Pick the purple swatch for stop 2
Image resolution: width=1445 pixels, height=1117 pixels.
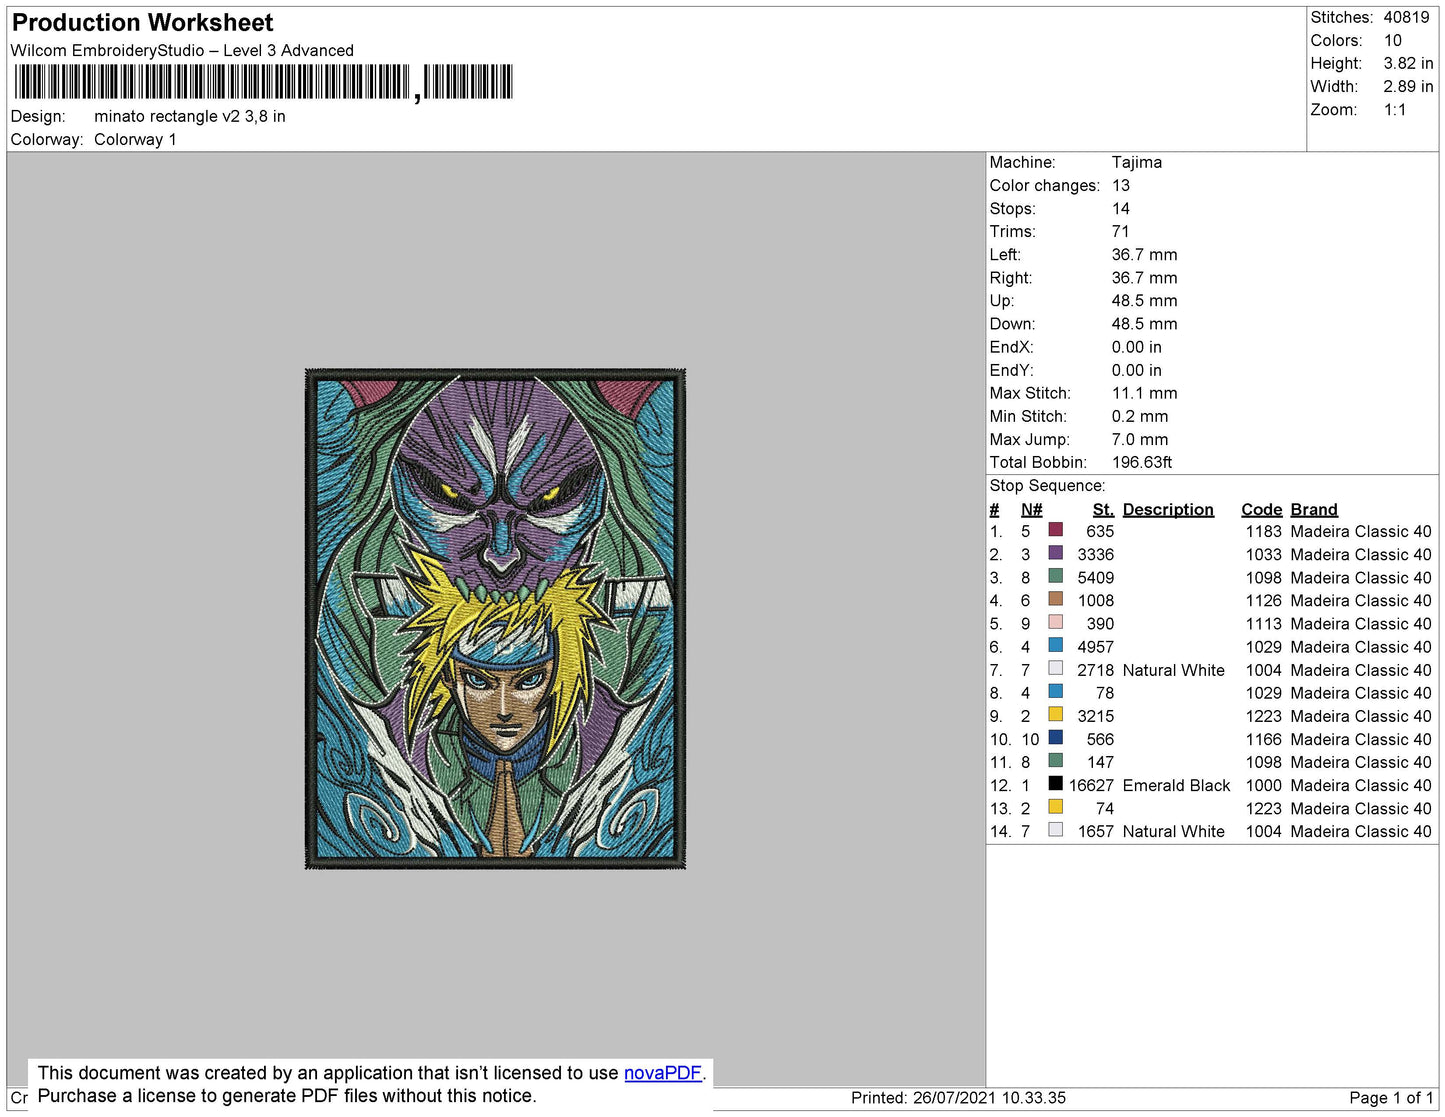pos(1055,553)
